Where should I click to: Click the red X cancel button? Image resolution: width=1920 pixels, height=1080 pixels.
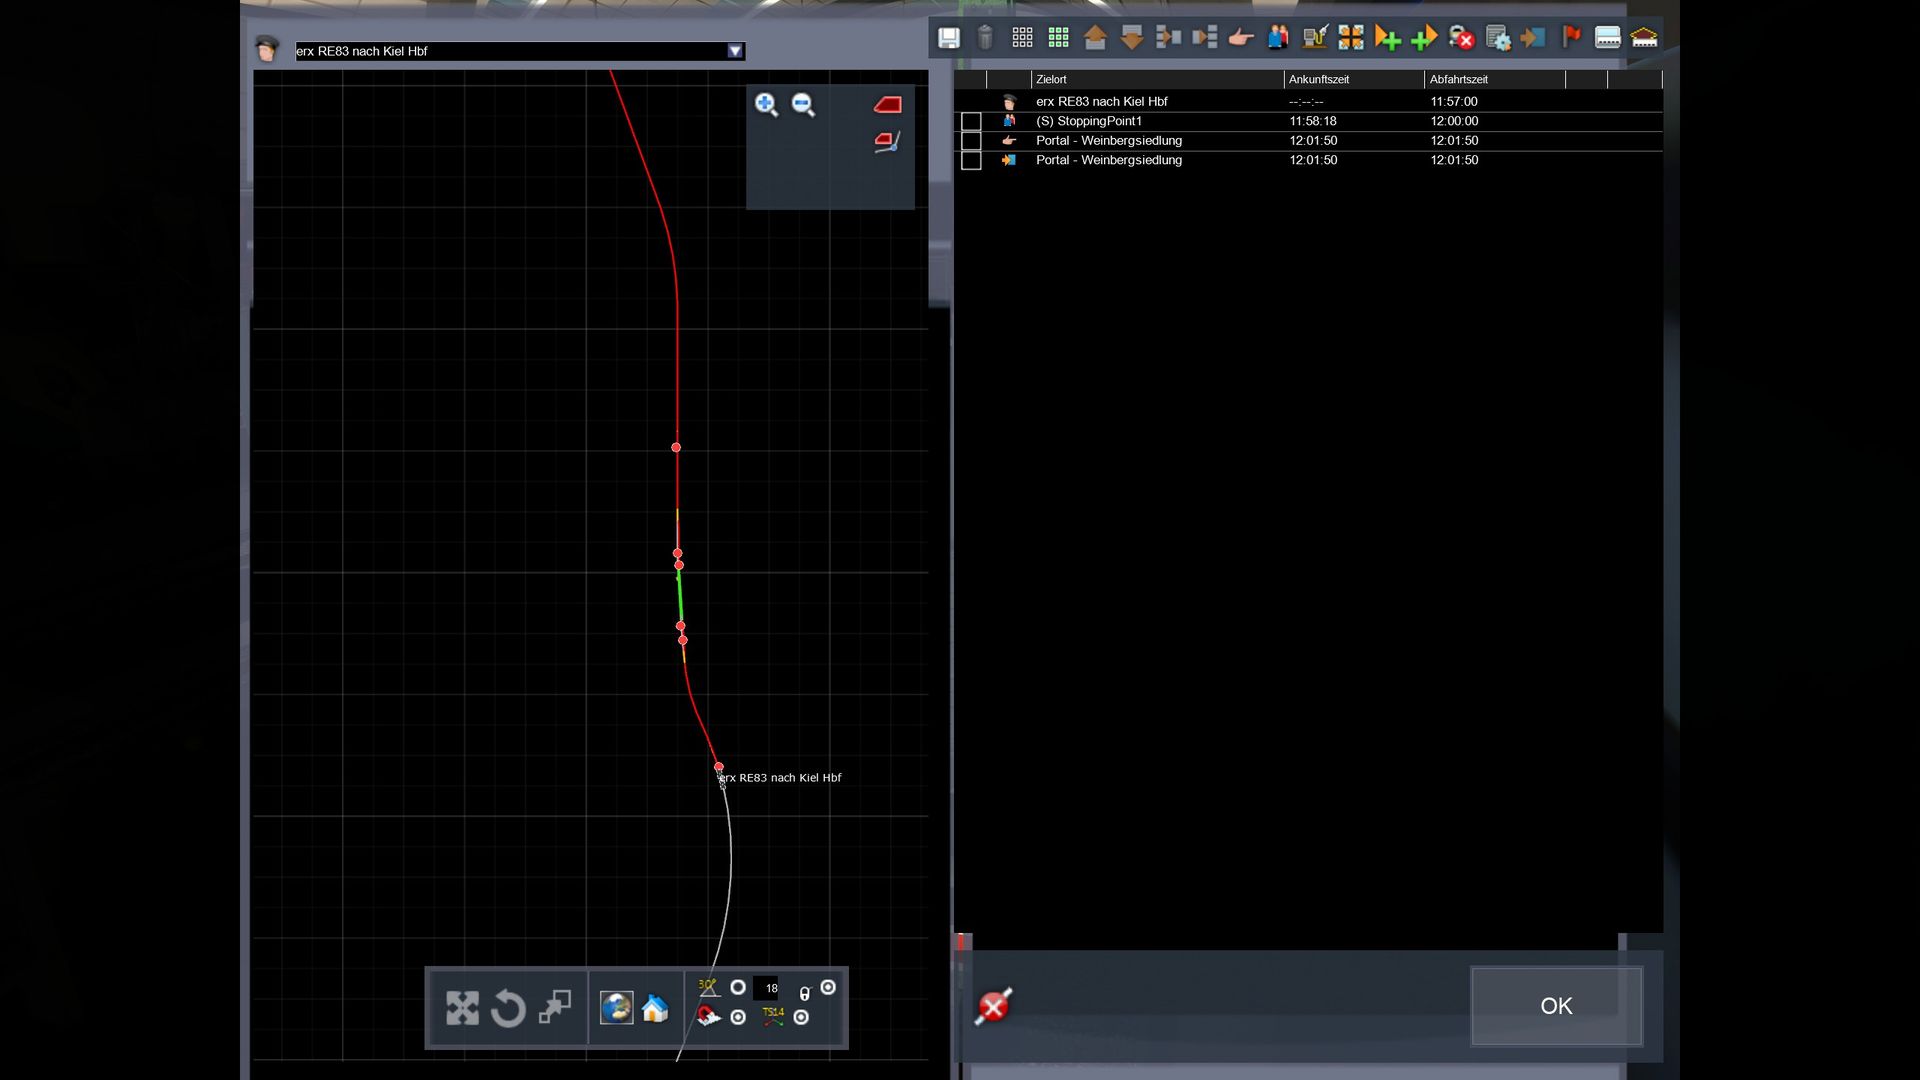coord(993,1006)
